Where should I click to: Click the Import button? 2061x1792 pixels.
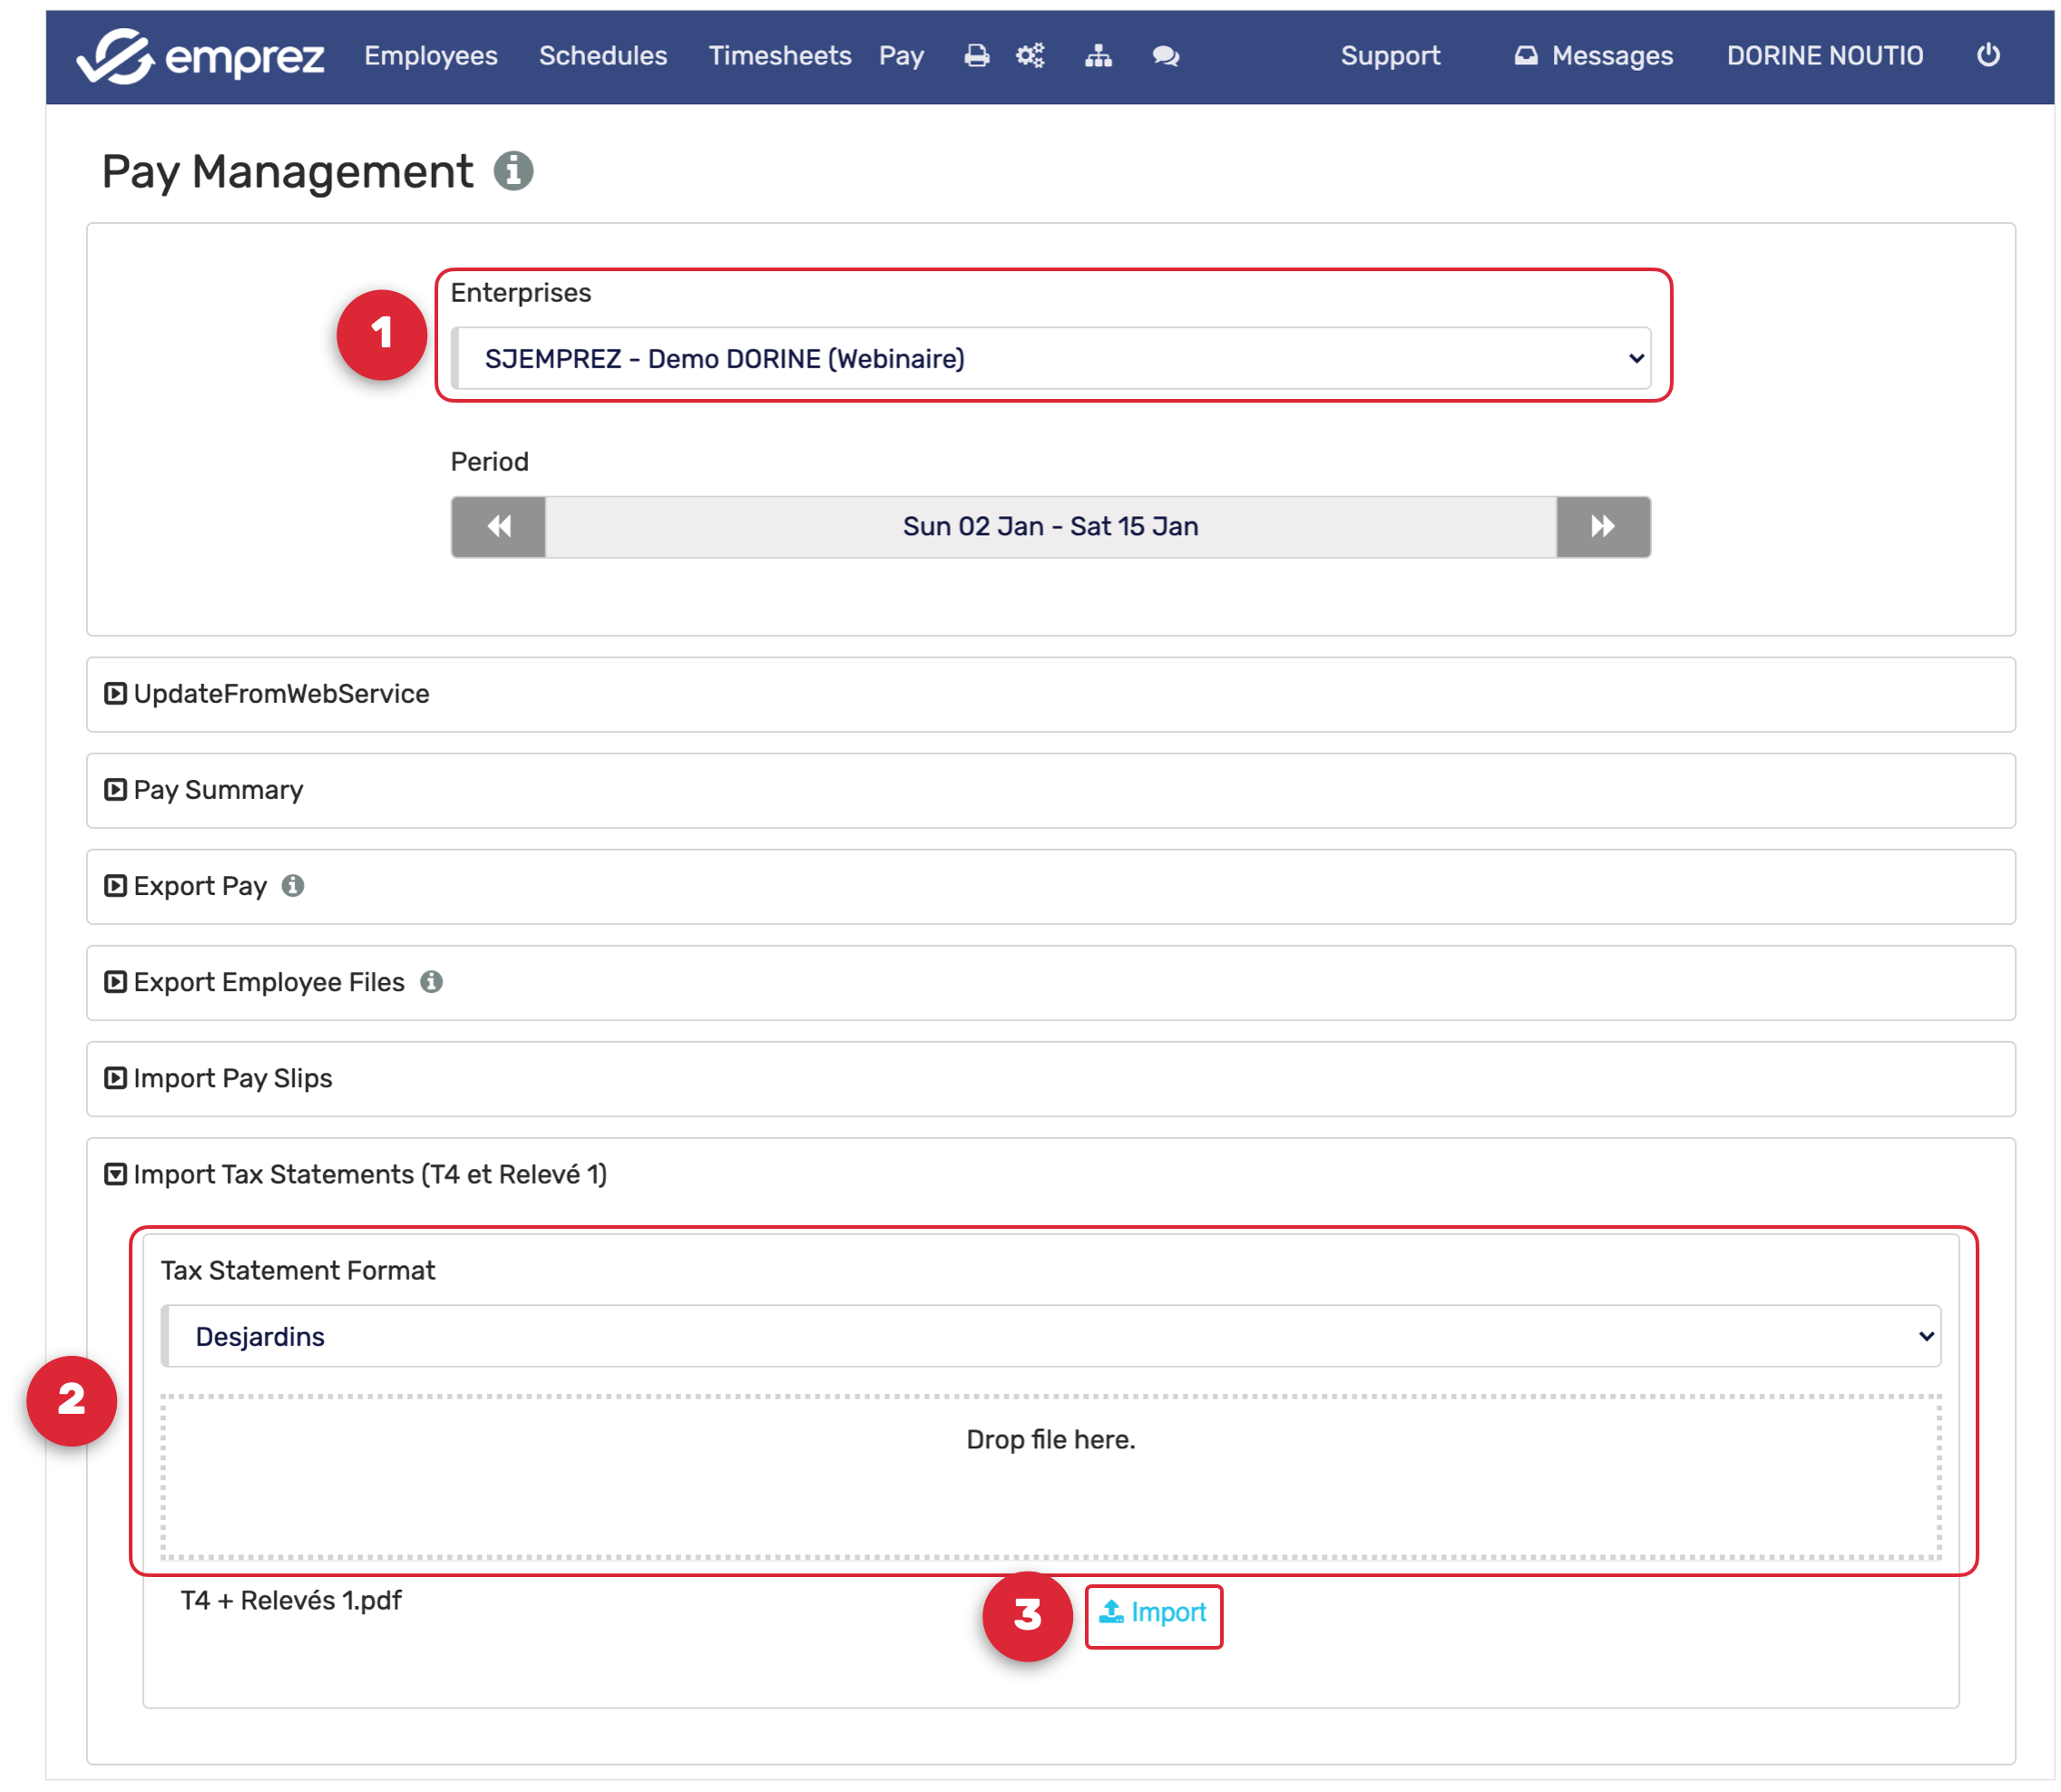[x=1153, y=1613]
